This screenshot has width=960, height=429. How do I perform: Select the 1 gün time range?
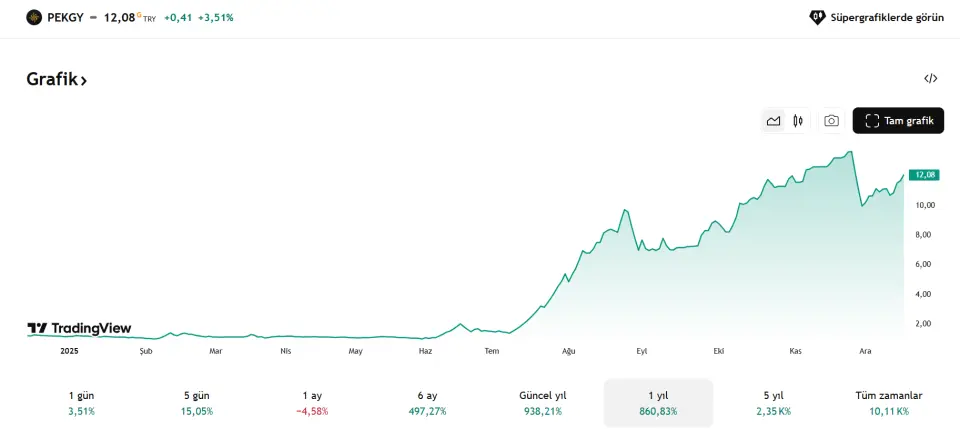(82, 403)
